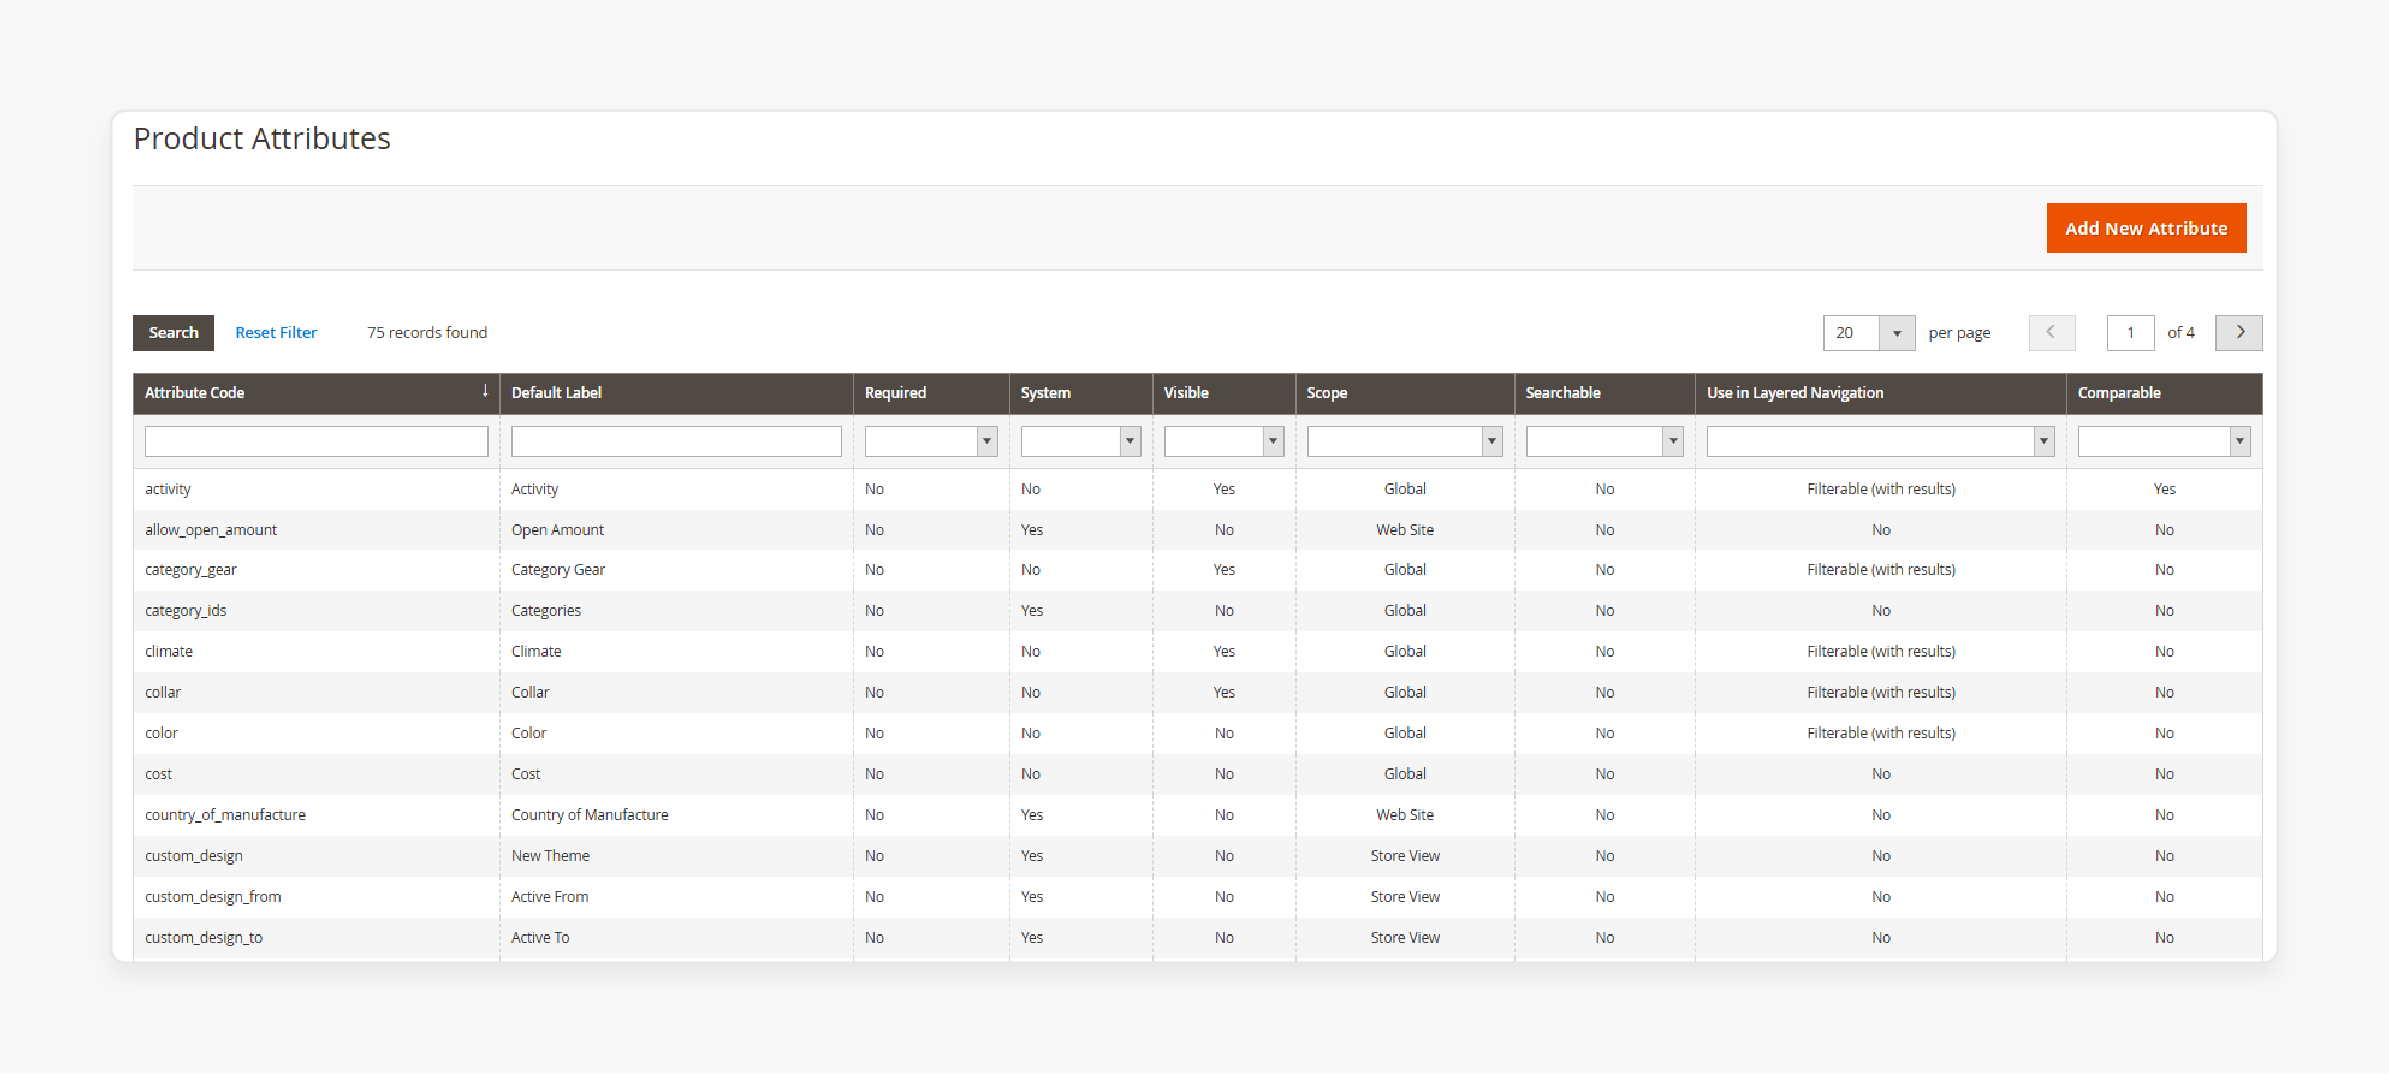
Task: Go to previous page arrow
Action: 2052,332
